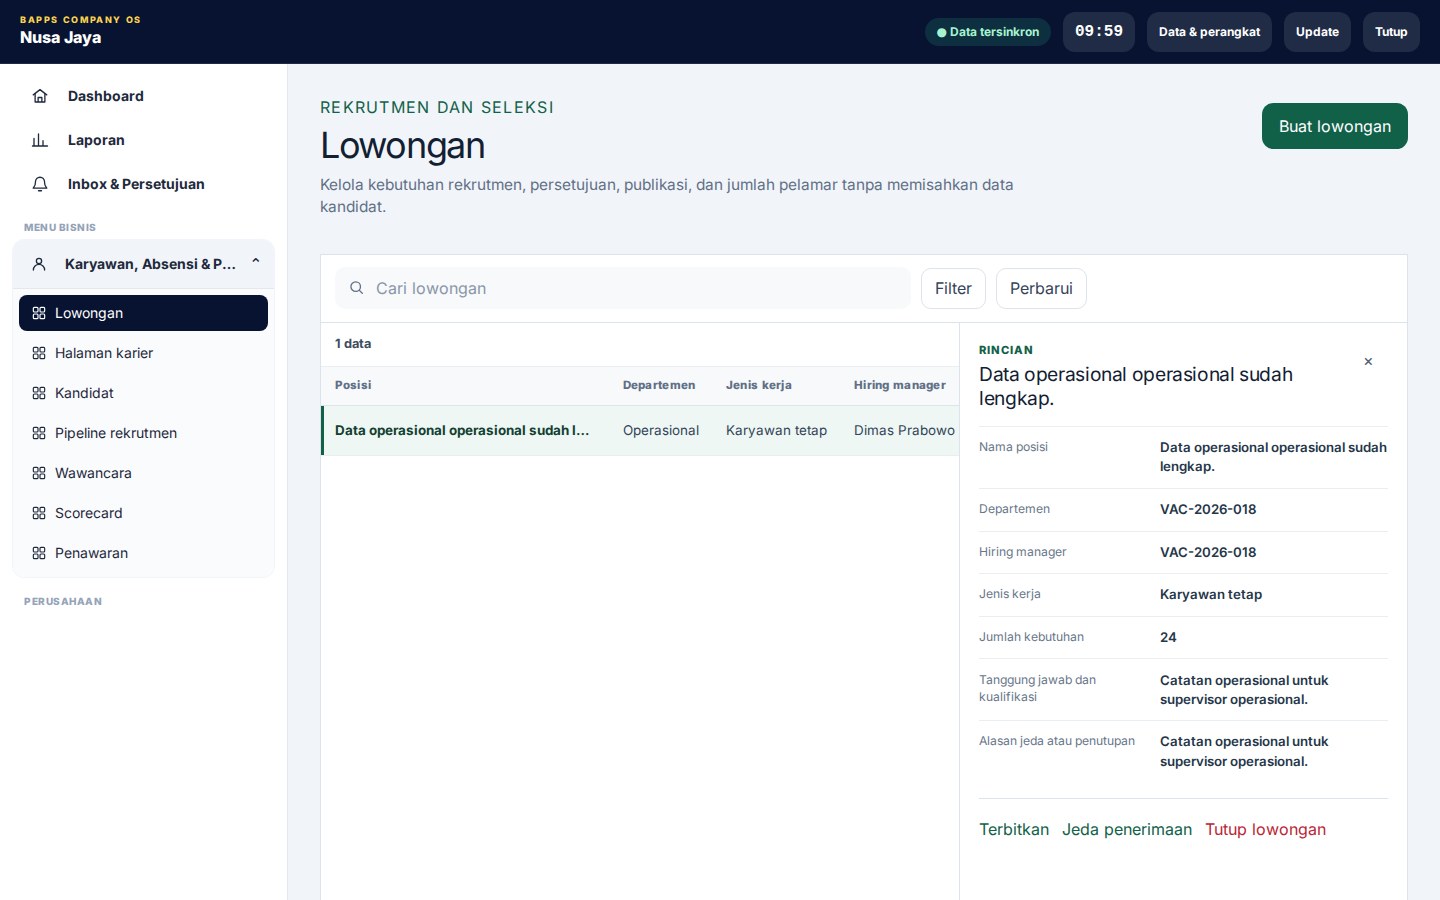The width and height of the screenshot is (1440, 900).
Task: Click the Terbitkan link
Action: (x=1014, y=829)
